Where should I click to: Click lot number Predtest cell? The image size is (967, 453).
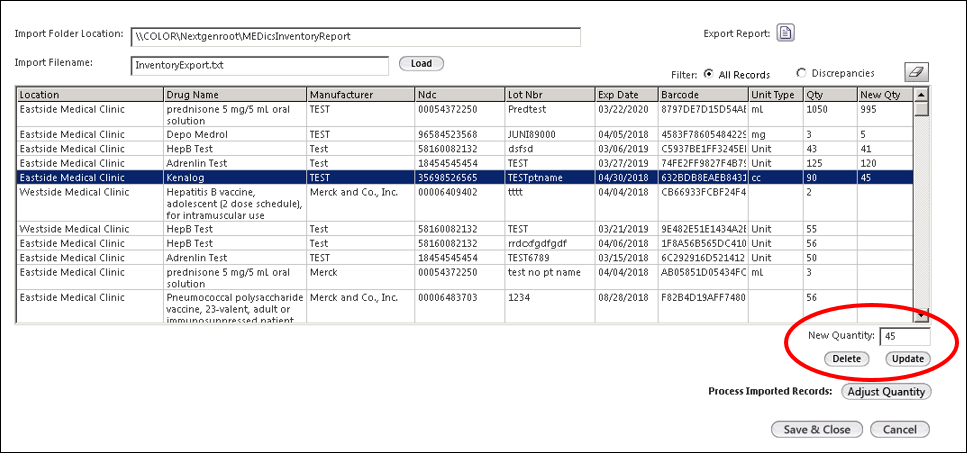tap(550, 115)
